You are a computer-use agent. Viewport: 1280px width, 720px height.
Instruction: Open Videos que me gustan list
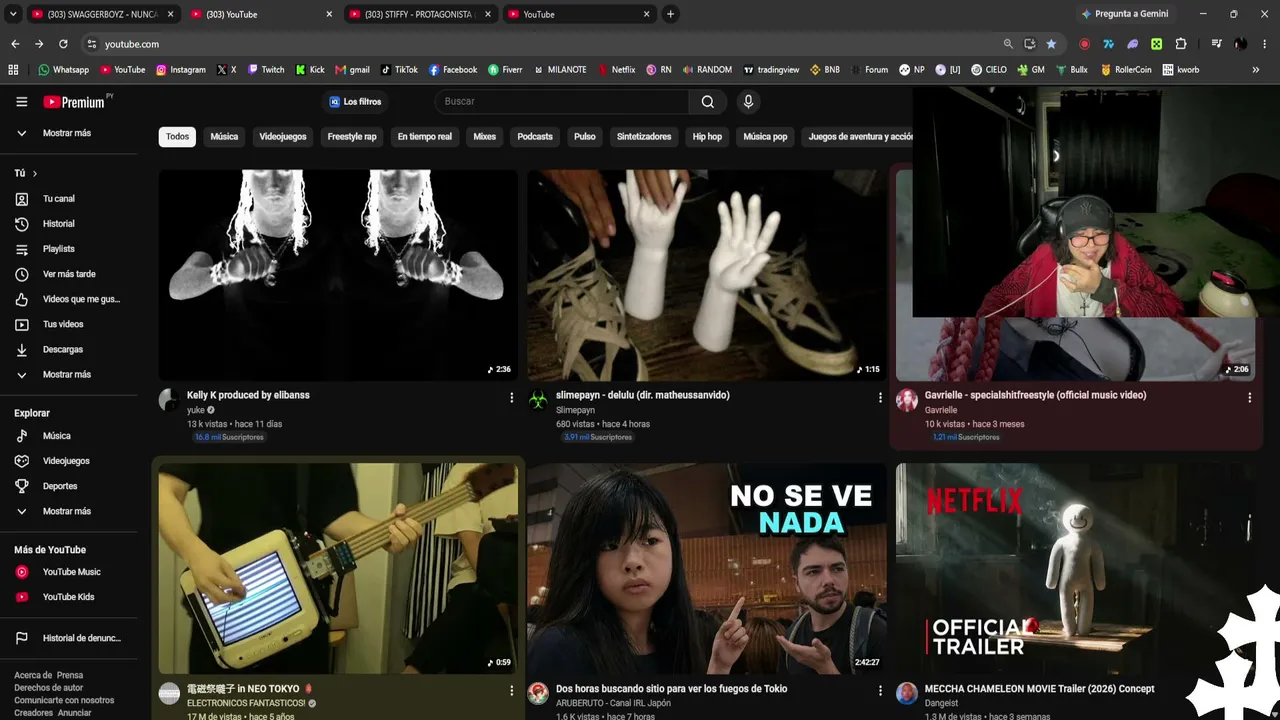pos(69,299)
